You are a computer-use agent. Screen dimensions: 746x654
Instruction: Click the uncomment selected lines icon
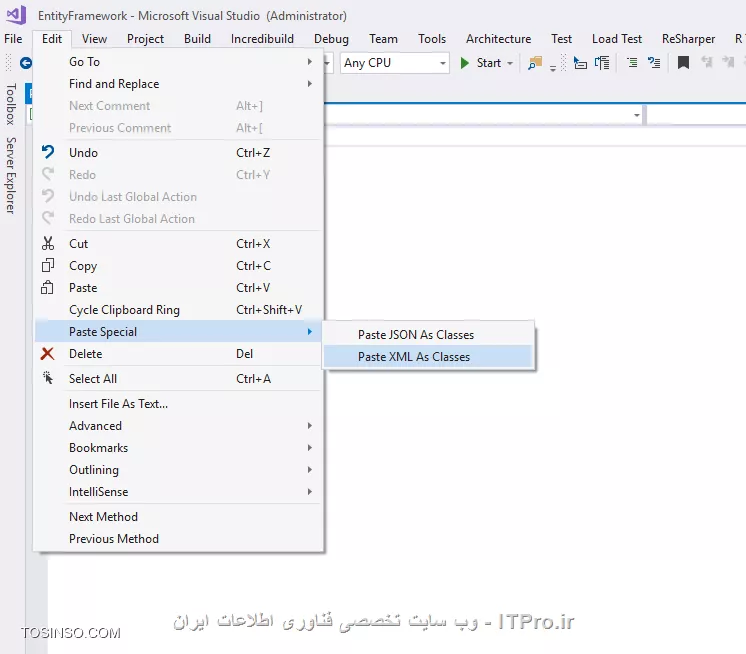[654, 63]
